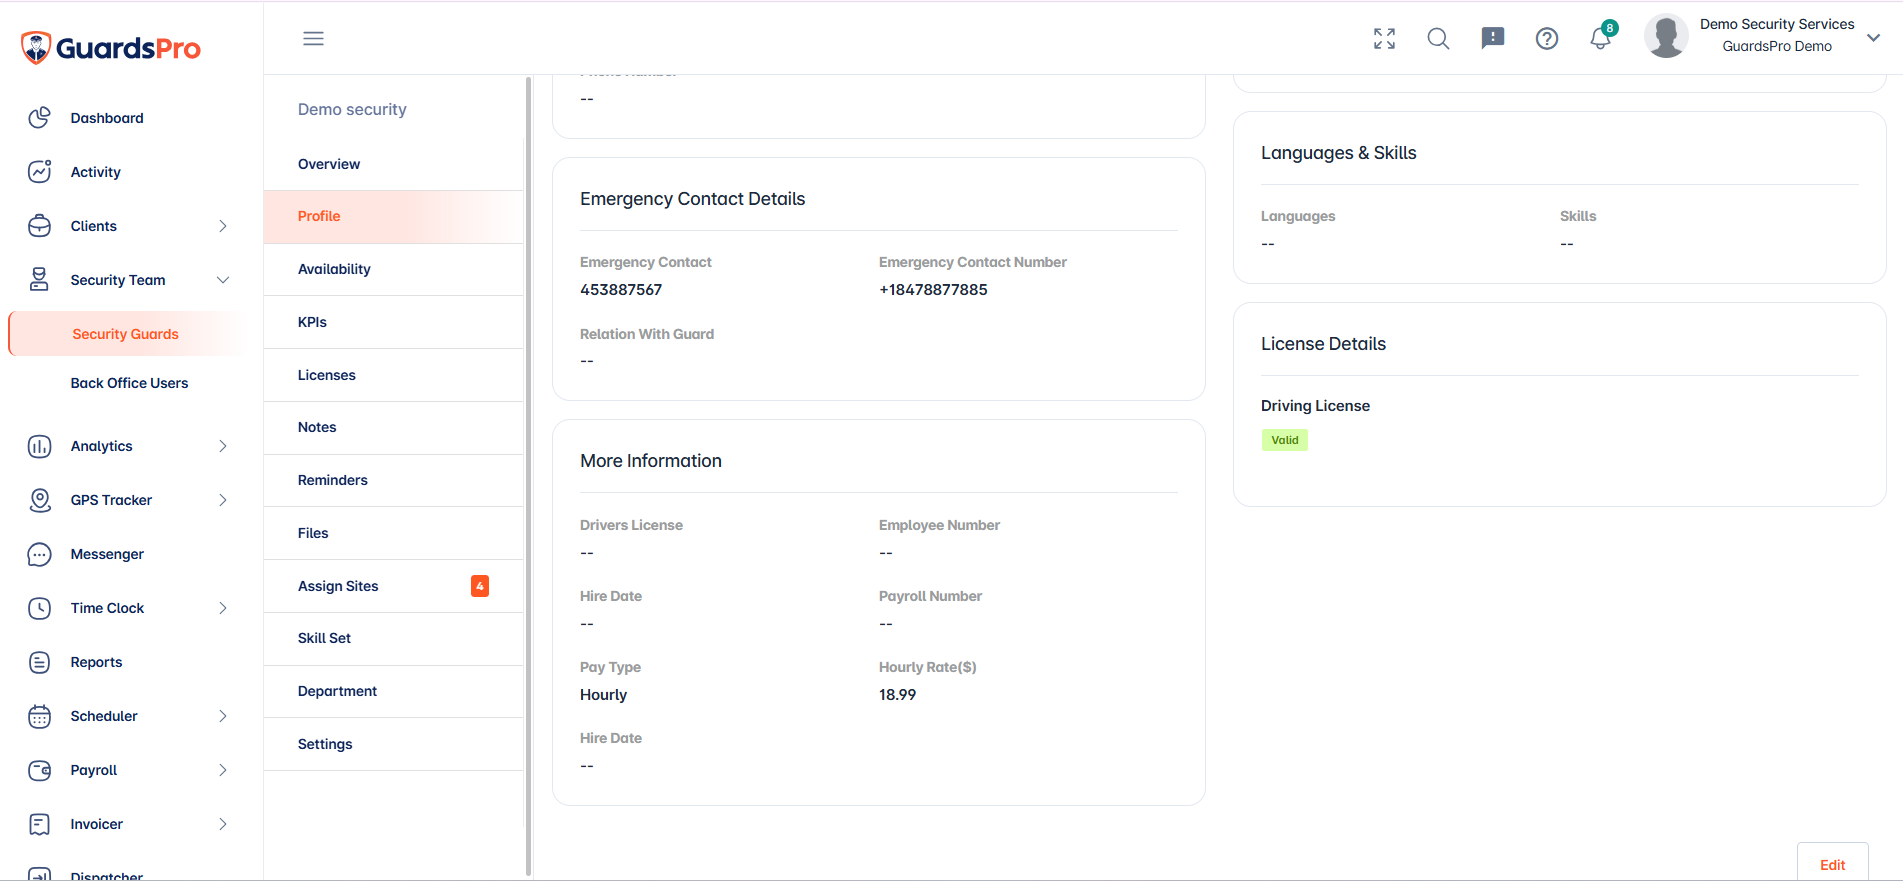Click the Time Clock icon
Screen dimensions: 1903x881
tap(39, 608)
